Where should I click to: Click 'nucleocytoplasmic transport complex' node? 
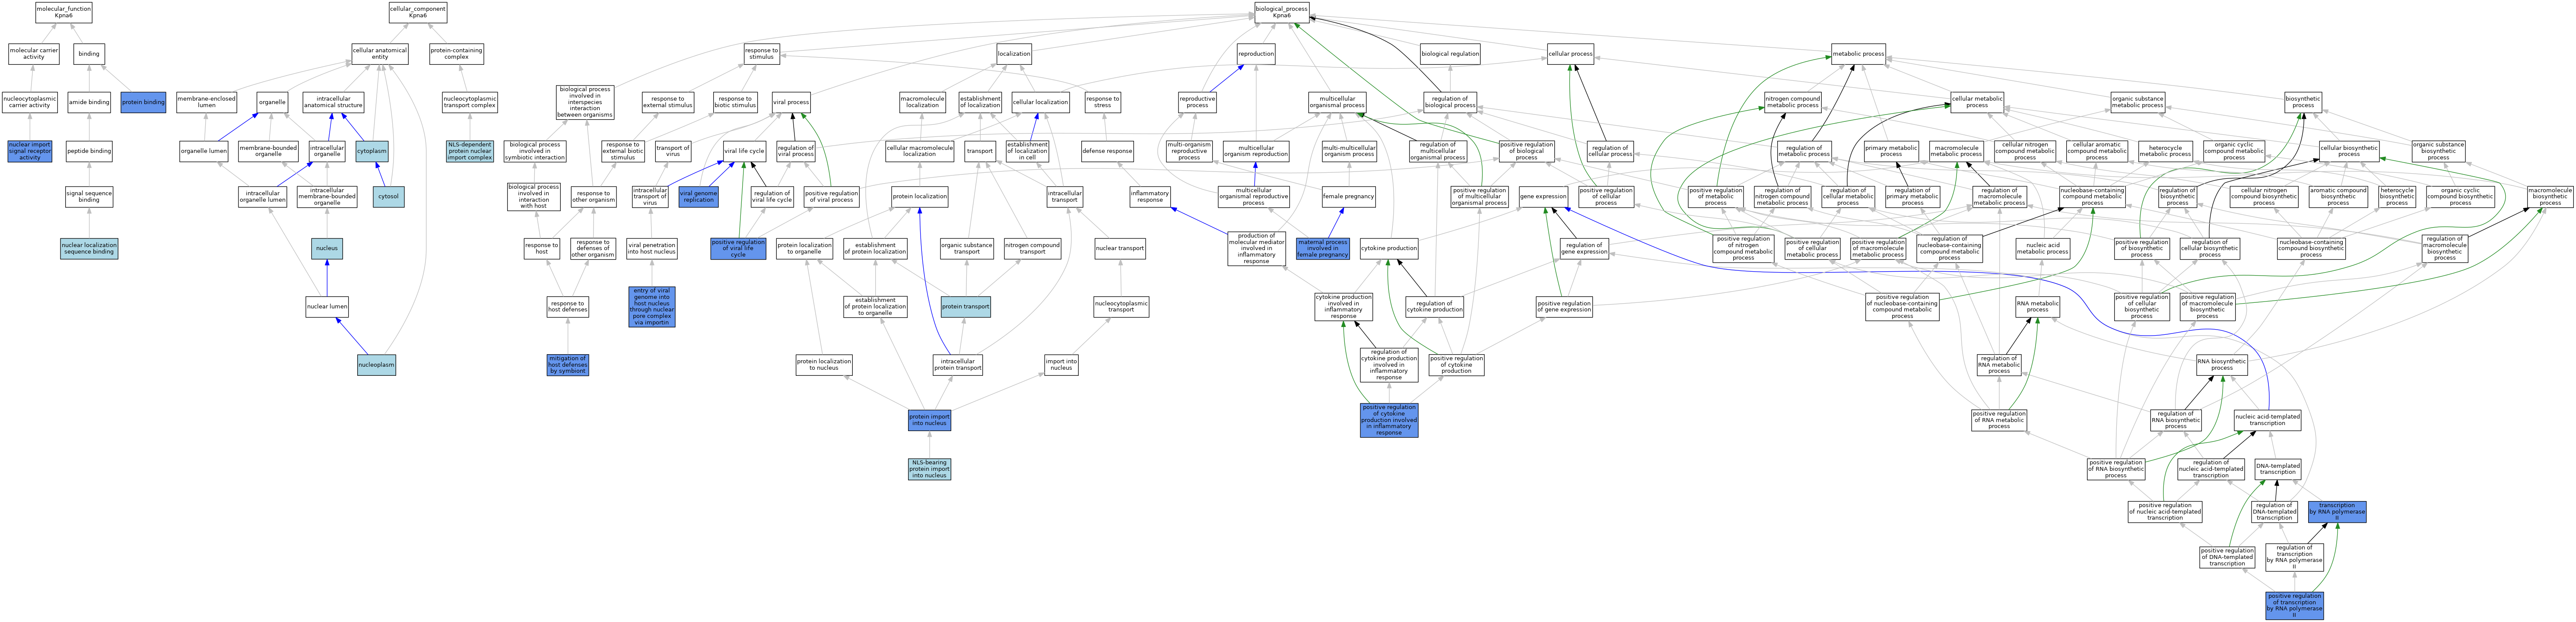click(470, 102)
